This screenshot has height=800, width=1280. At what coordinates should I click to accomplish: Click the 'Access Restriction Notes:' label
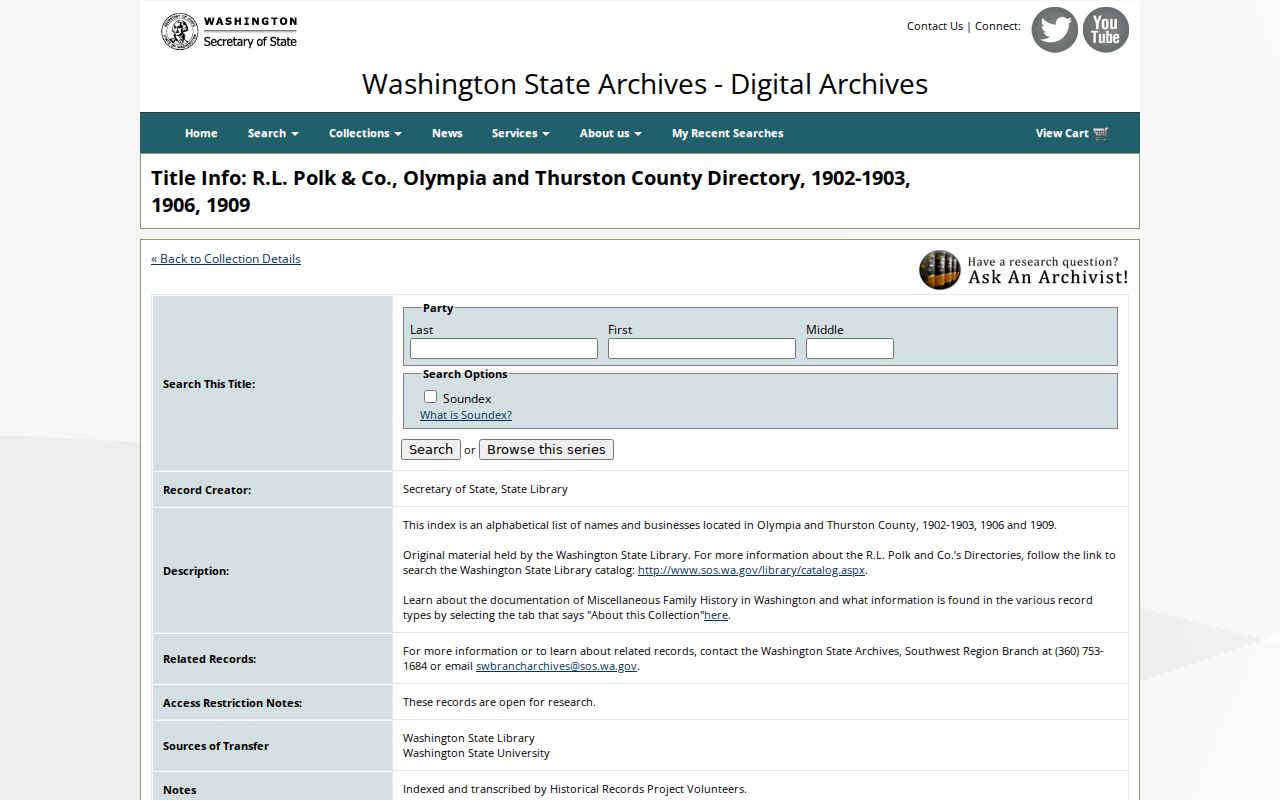(232, 703)
